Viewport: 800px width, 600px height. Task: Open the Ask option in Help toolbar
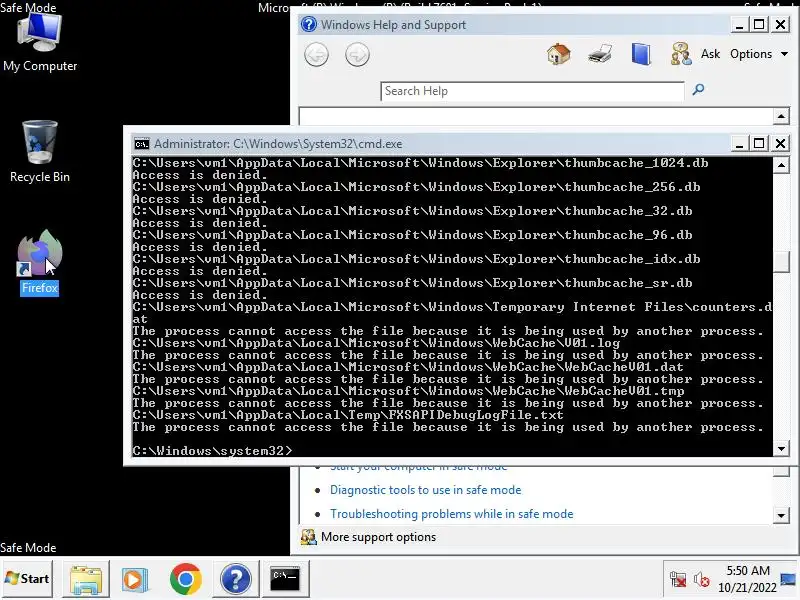point(710,54)
